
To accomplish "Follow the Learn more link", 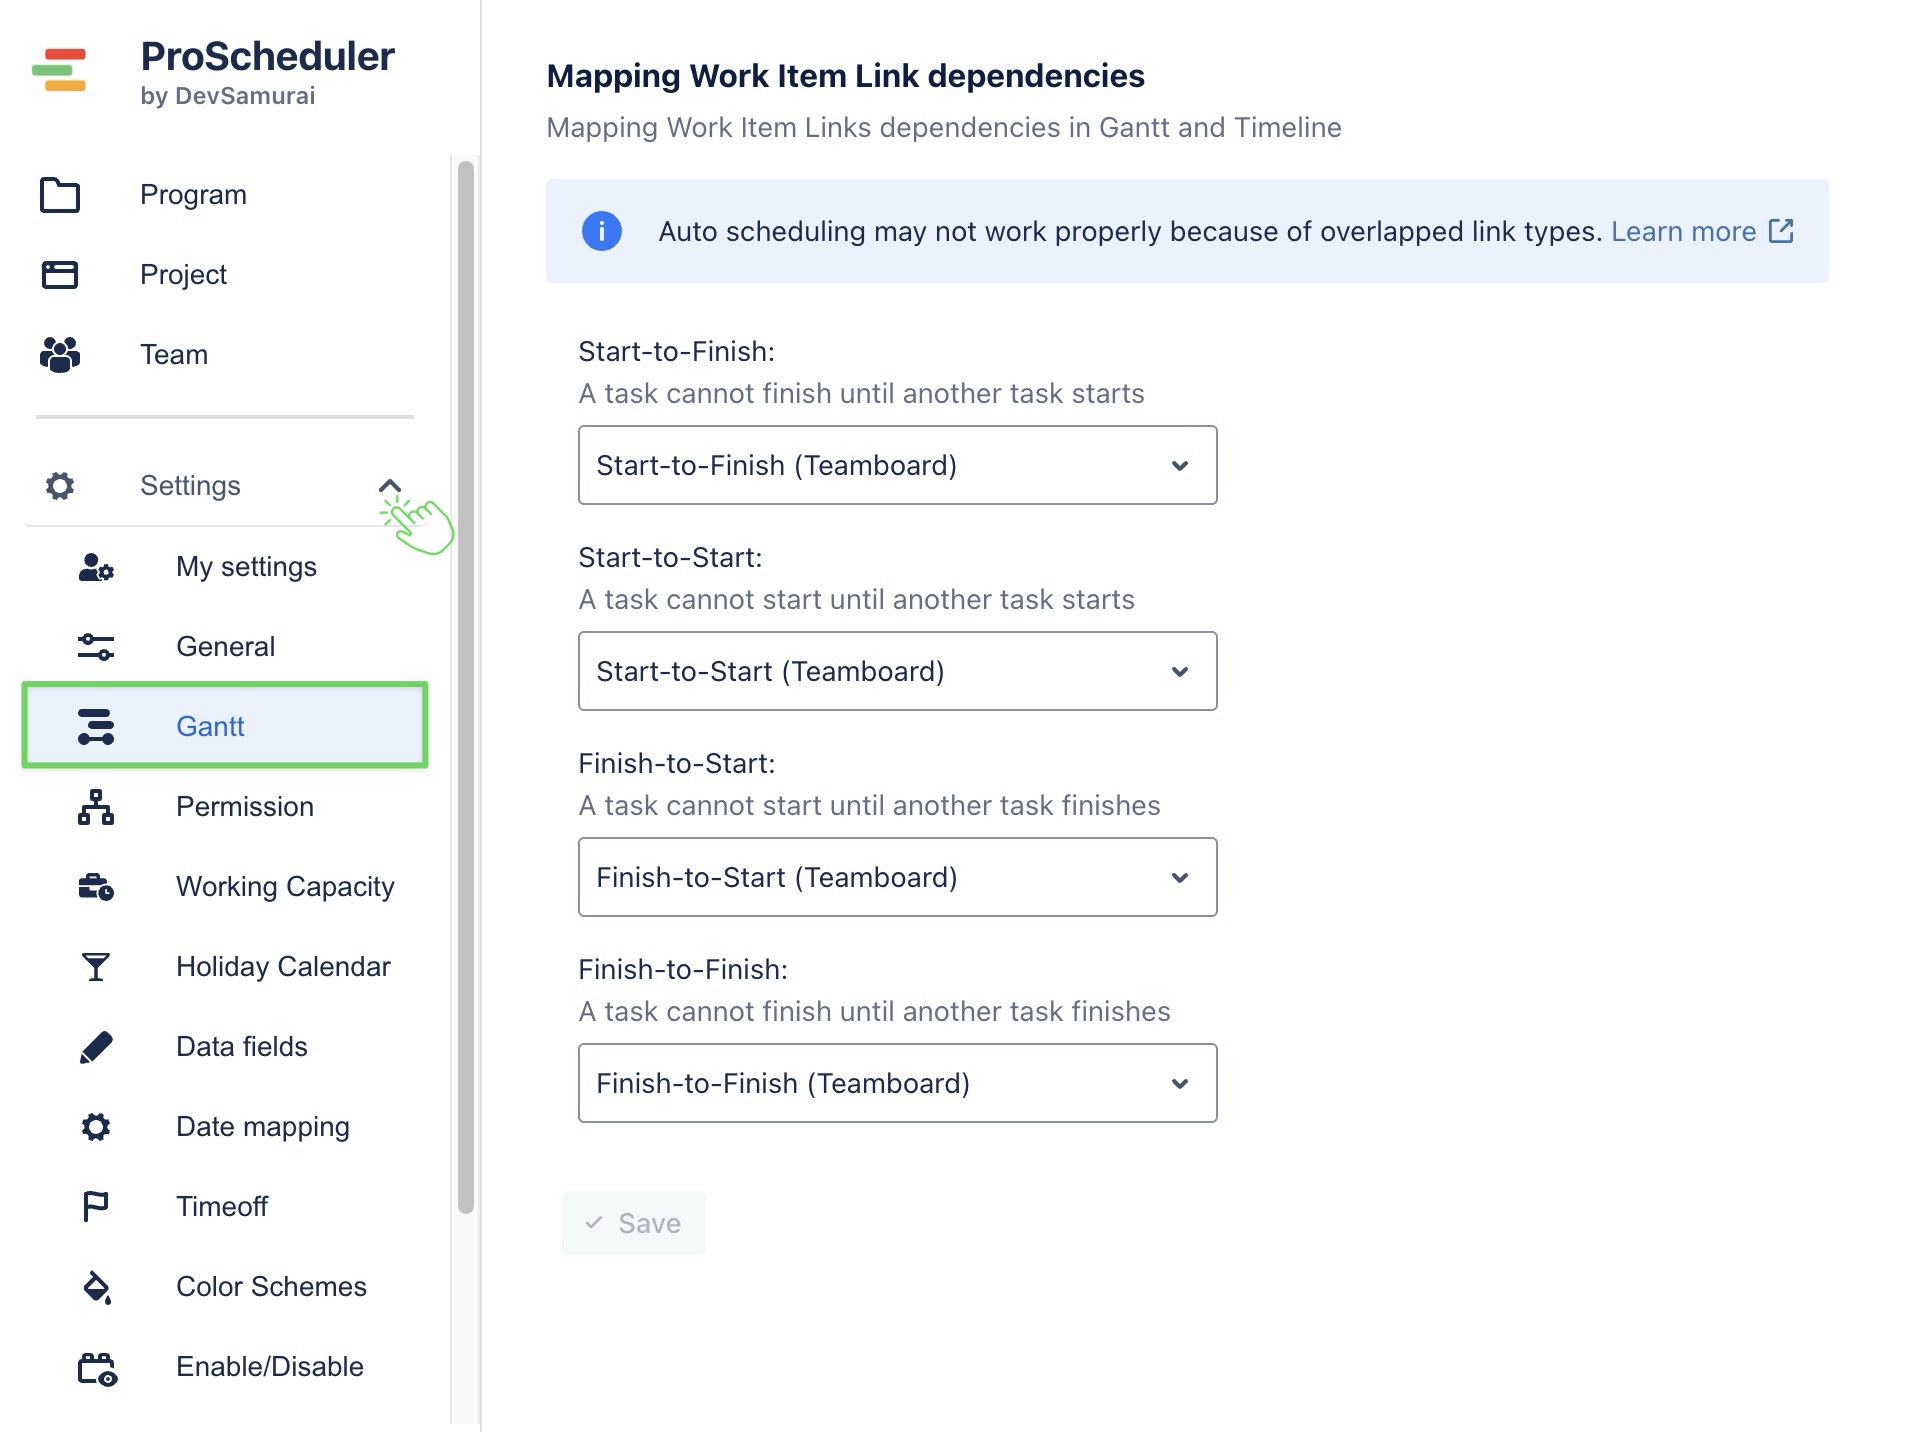I will pyautogui.click(x=1683, y=231).
